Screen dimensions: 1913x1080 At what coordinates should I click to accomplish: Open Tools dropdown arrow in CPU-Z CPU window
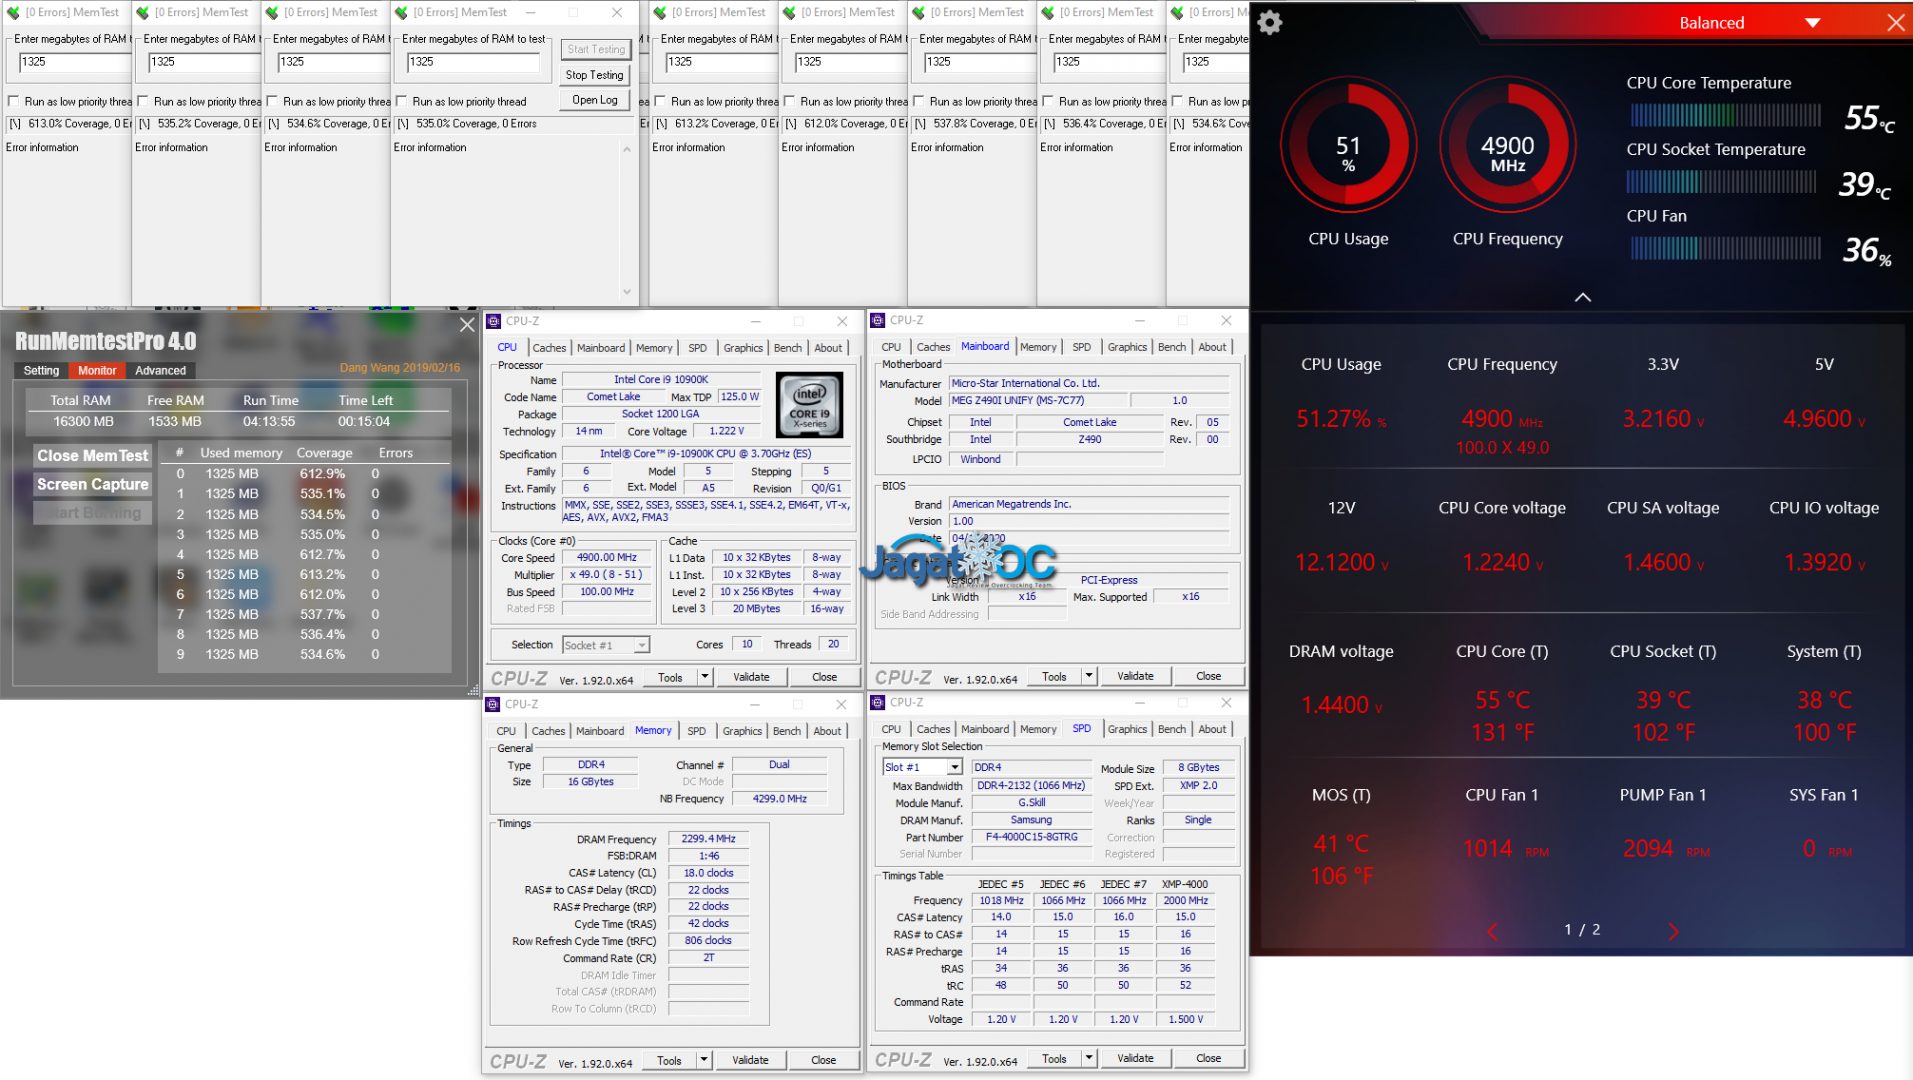click(704, 677)
